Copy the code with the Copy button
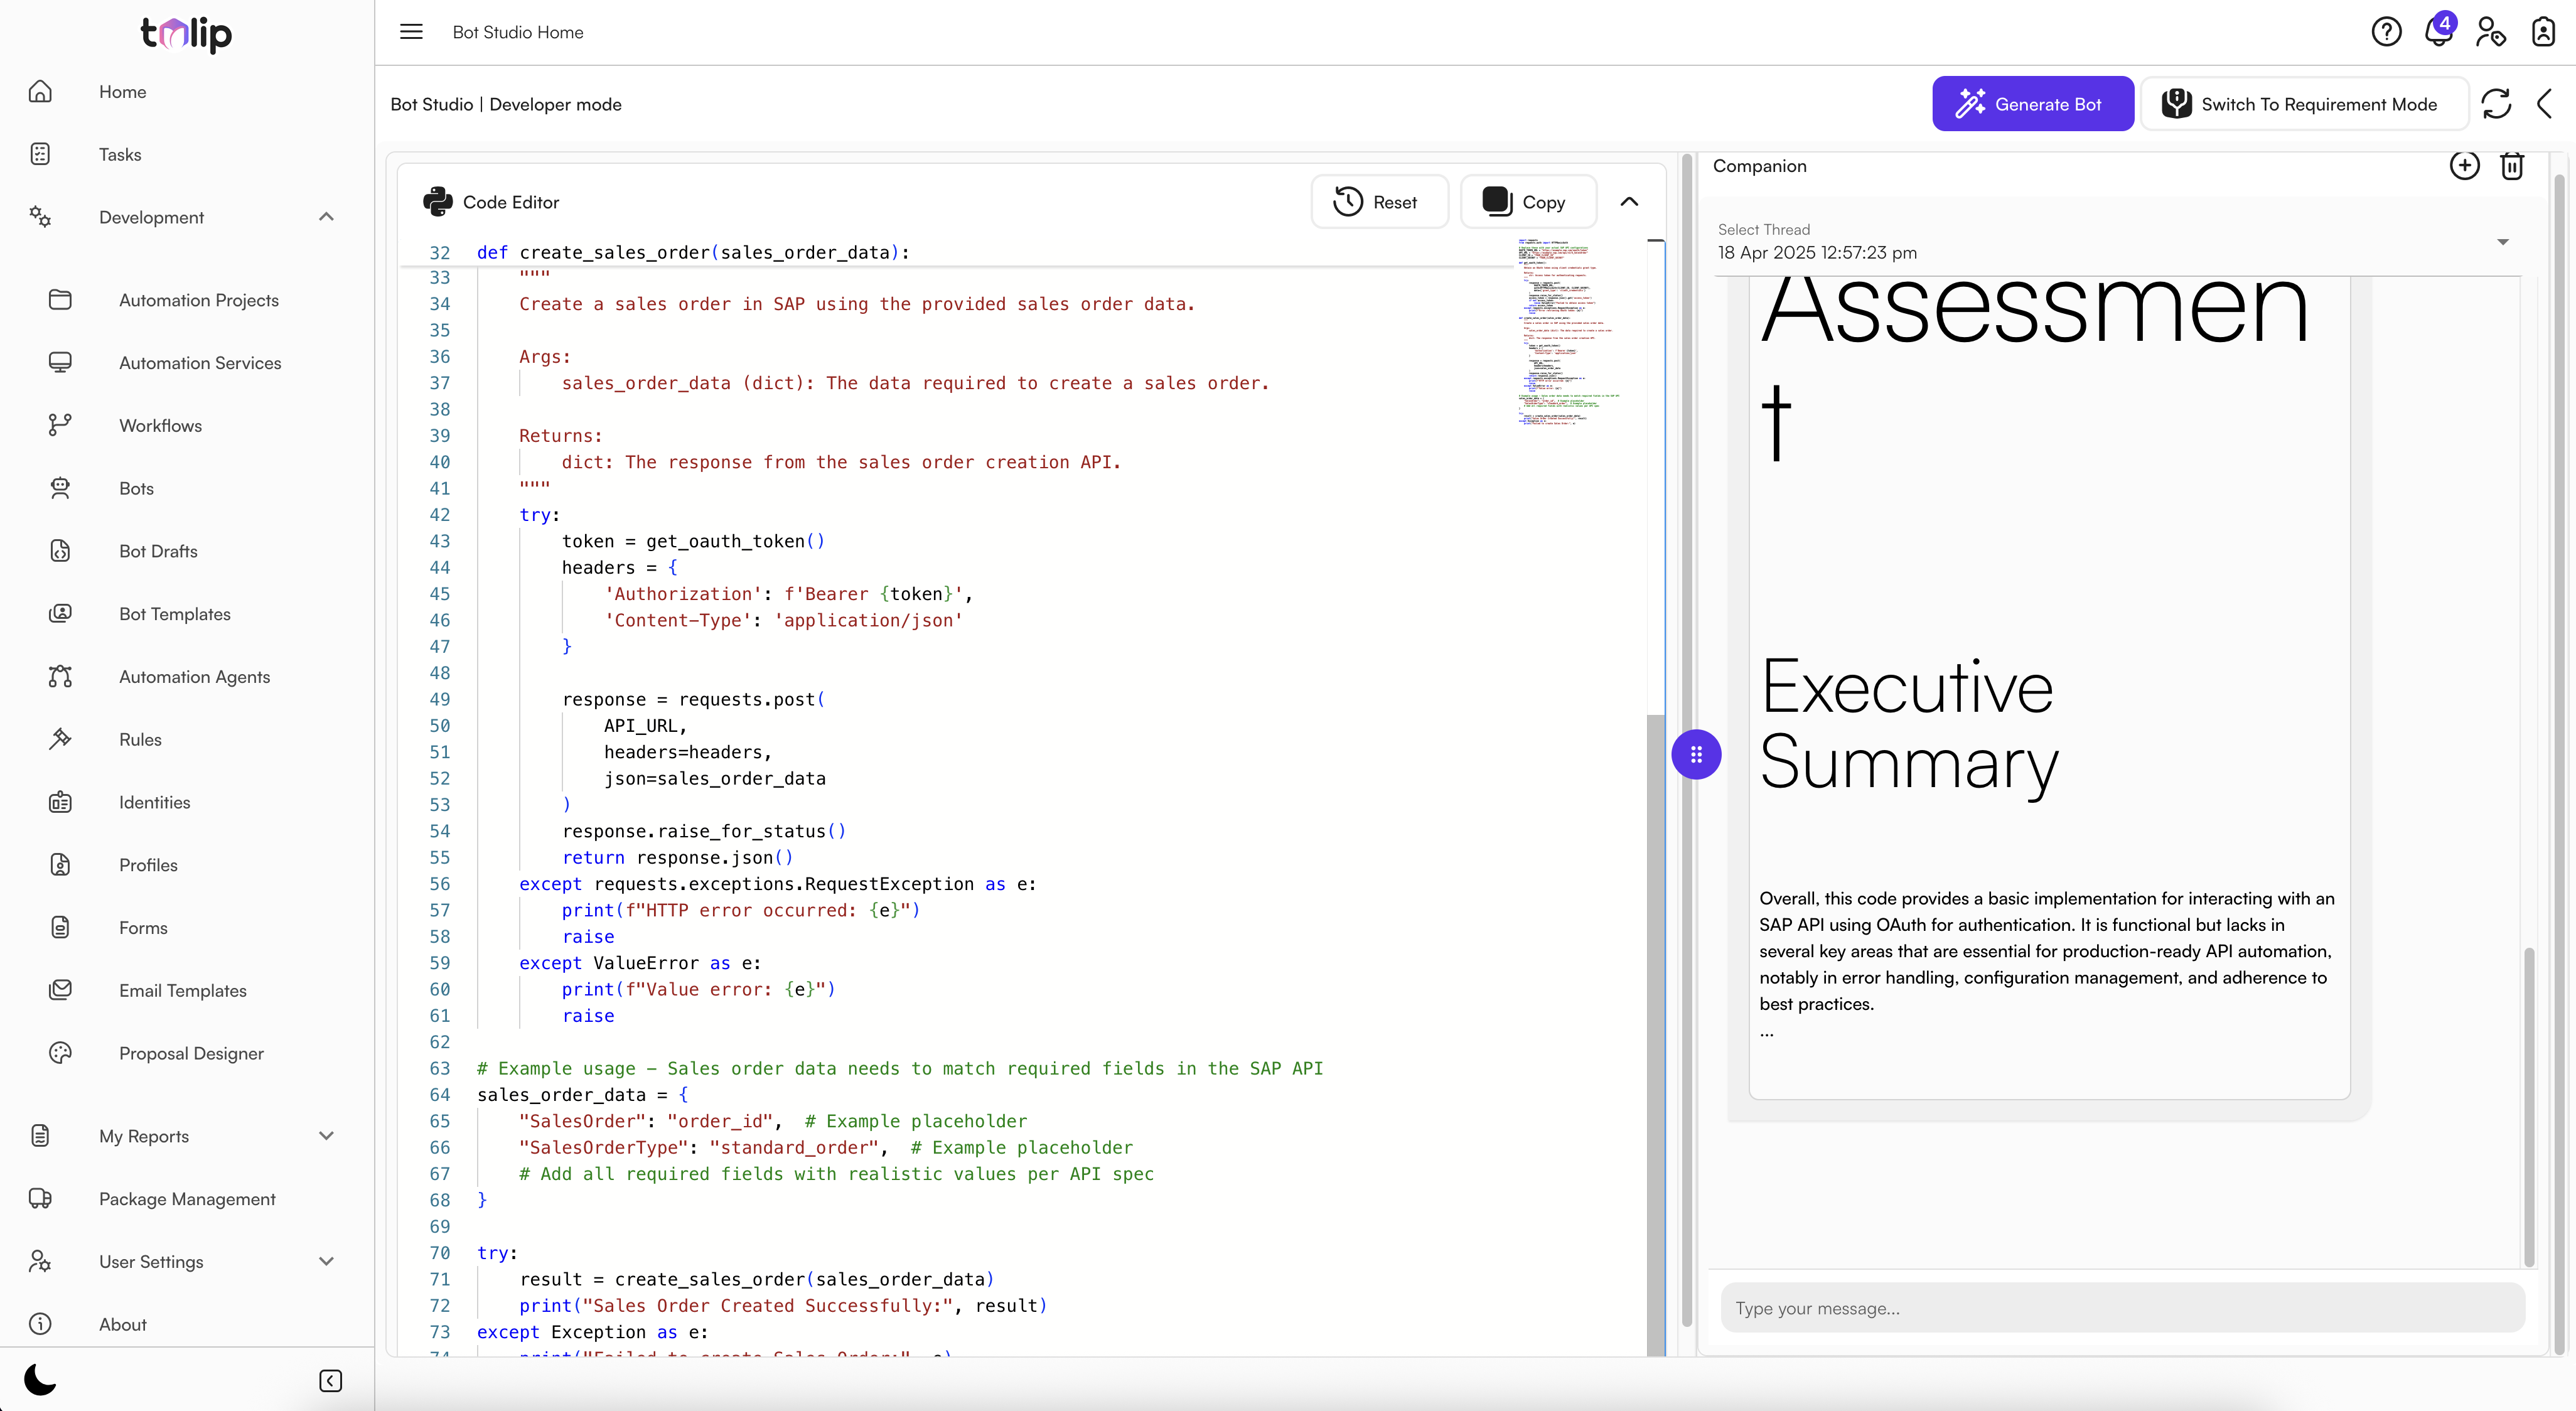The width and height of the screenshot is (2576, 1411). [x=1526, y=202]
